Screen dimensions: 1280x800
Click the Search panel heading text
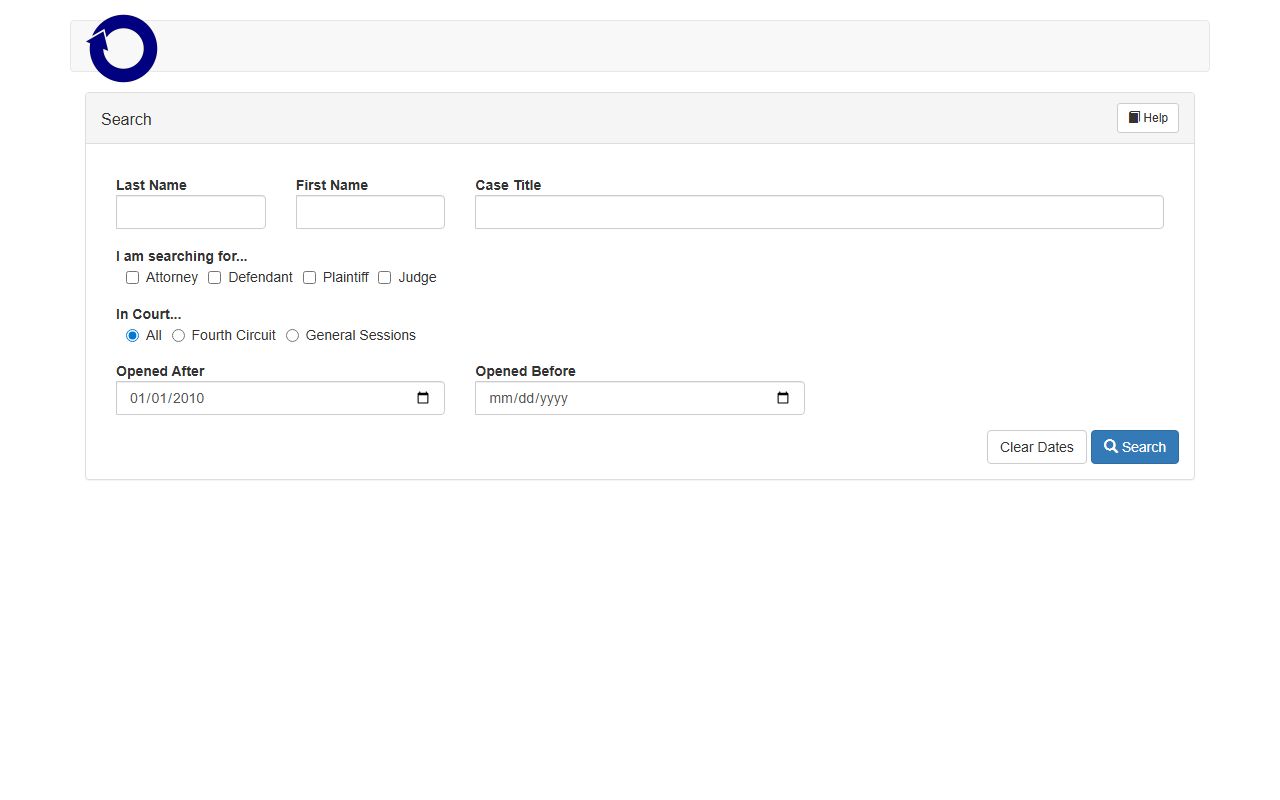(126, 119)
